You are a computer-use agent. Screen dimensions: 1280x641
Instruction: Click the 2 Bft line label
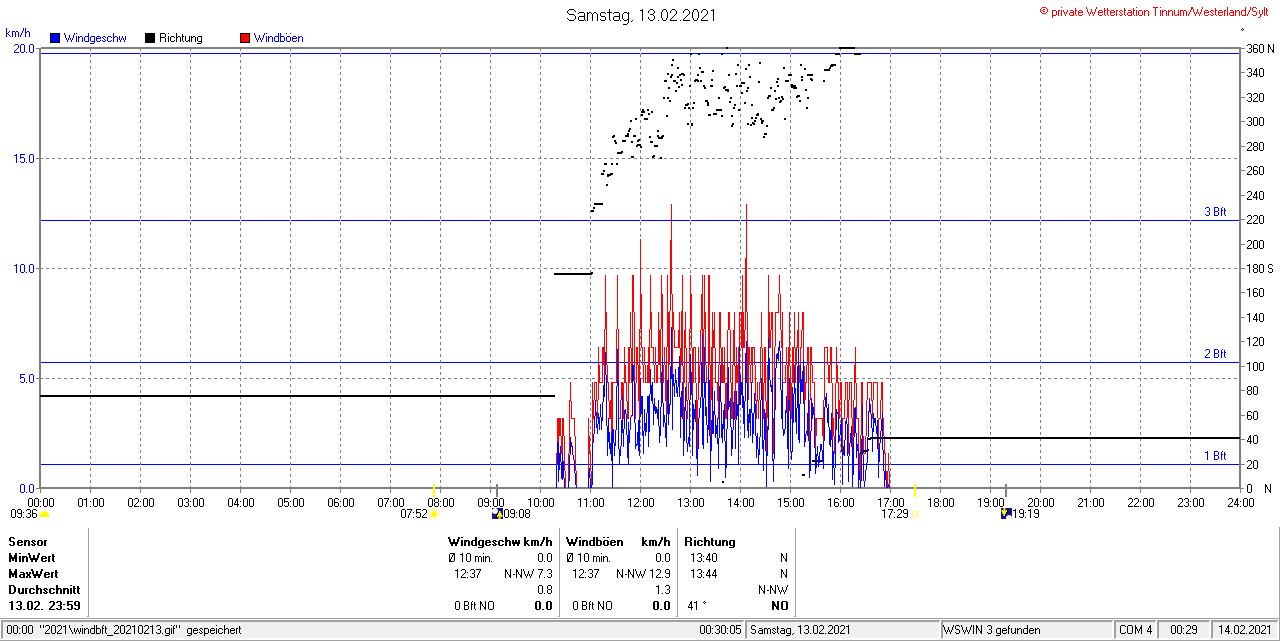click(x=1215, y=354)
